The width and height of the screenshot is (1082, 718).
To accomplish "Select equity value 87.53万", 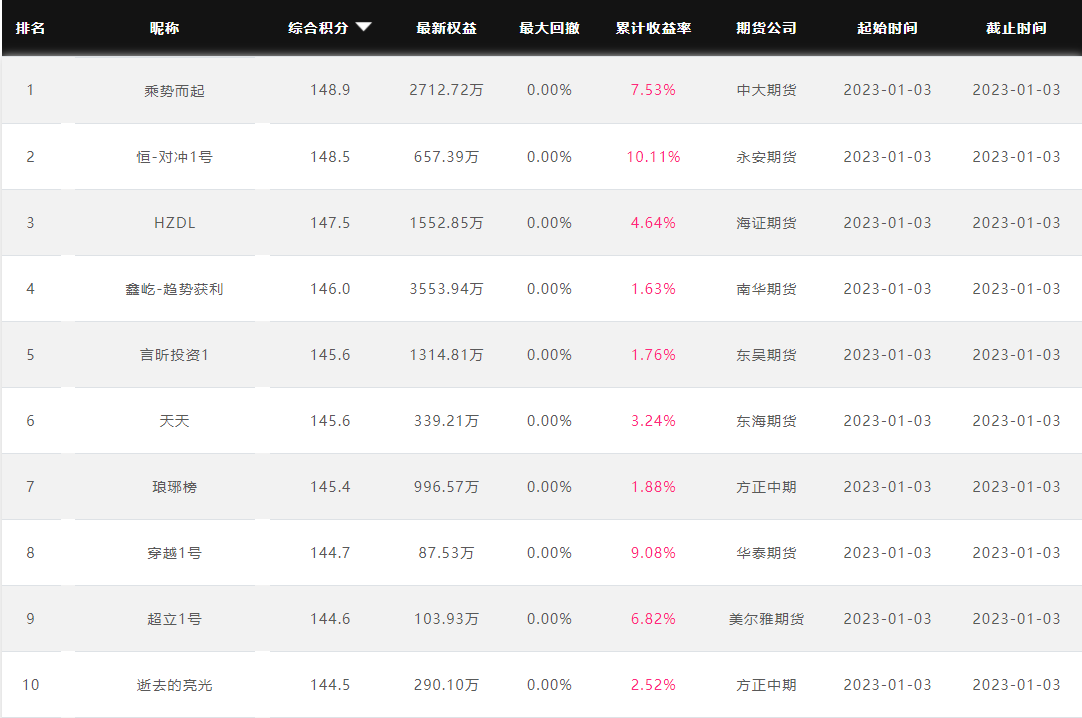I will pyautogui.click(x=446, y=553).
